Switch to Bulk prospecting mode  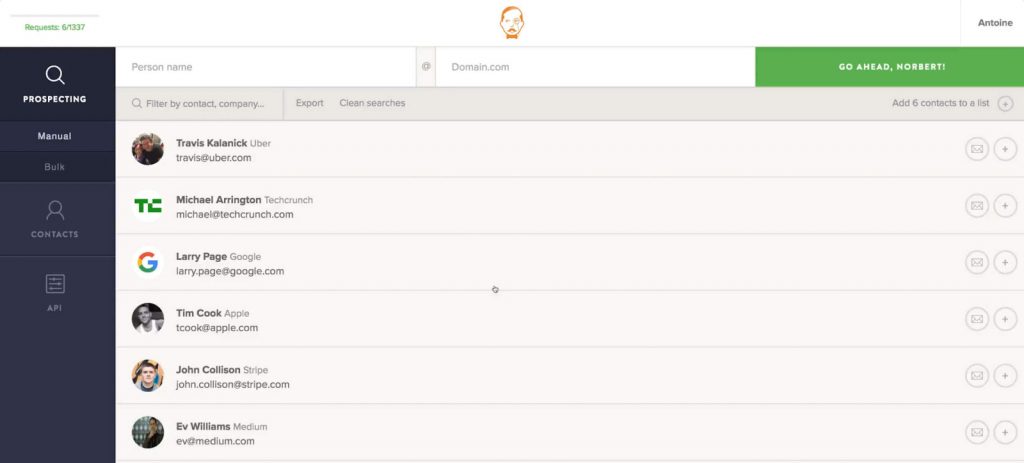click(x=55, y=167)
